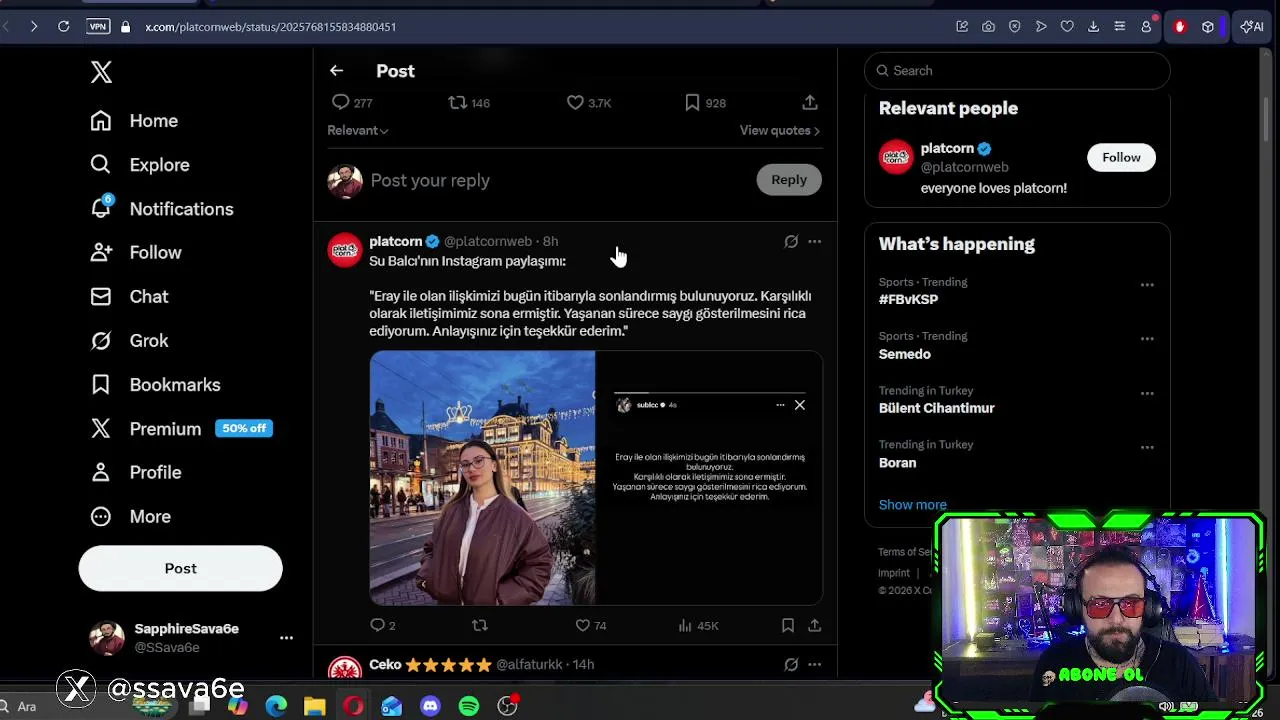The height and width of the screenshot is (720, 1280).
Task: Go to Profile in the sidebar
Action: 135,473
